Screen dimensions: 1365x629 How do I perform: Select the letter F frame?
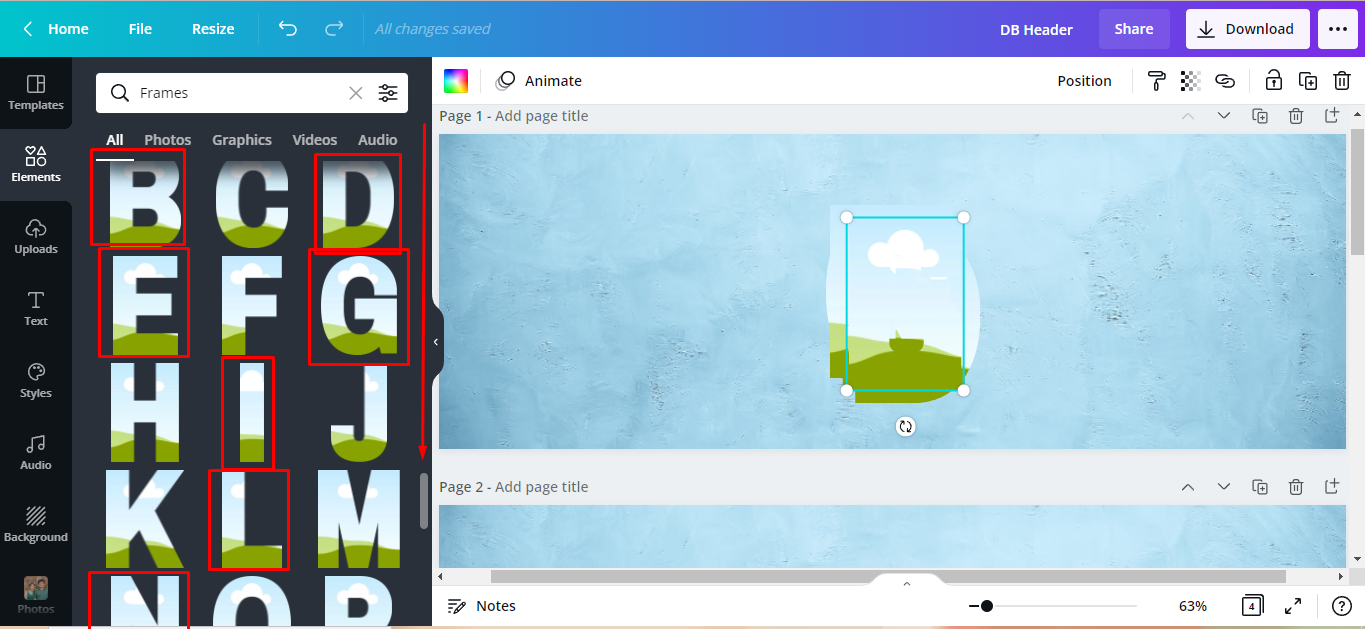click(x=251, y=305)
